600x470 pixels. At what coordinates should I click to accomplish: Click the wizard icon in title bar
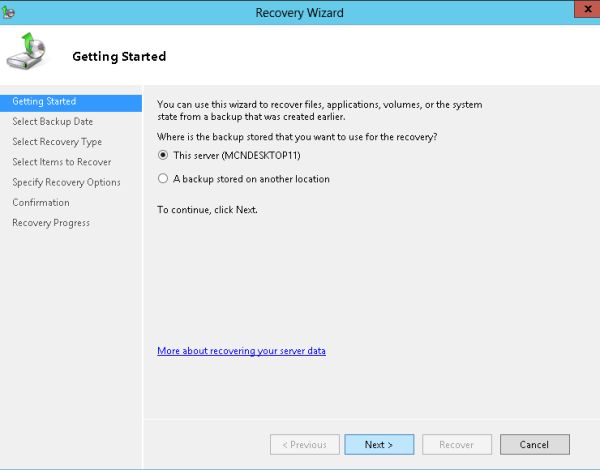pos(8,12)
